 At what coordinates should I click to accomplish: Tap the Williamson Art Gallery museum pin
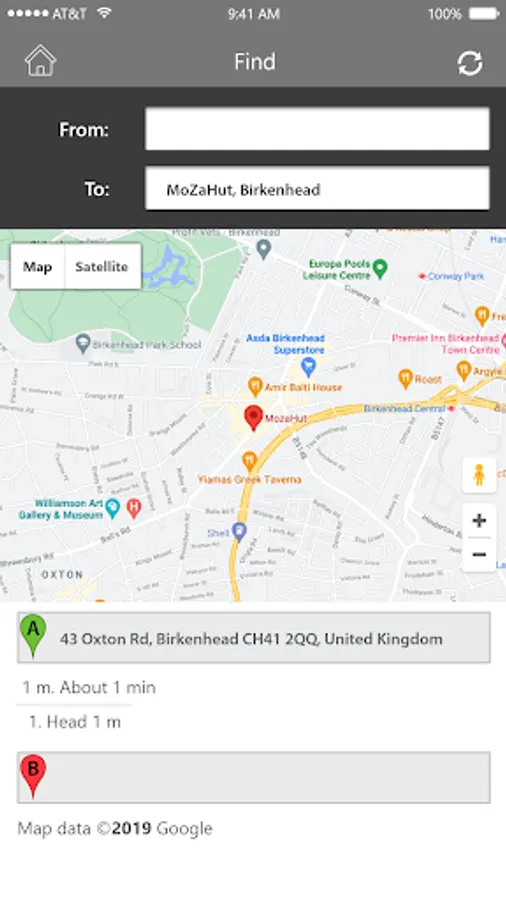click(113, 508)
